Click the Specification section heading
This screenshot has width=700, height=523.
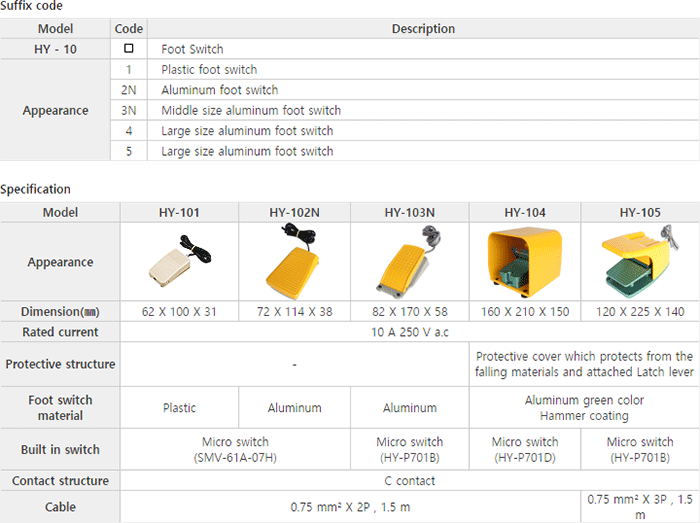tap(36, 189)
